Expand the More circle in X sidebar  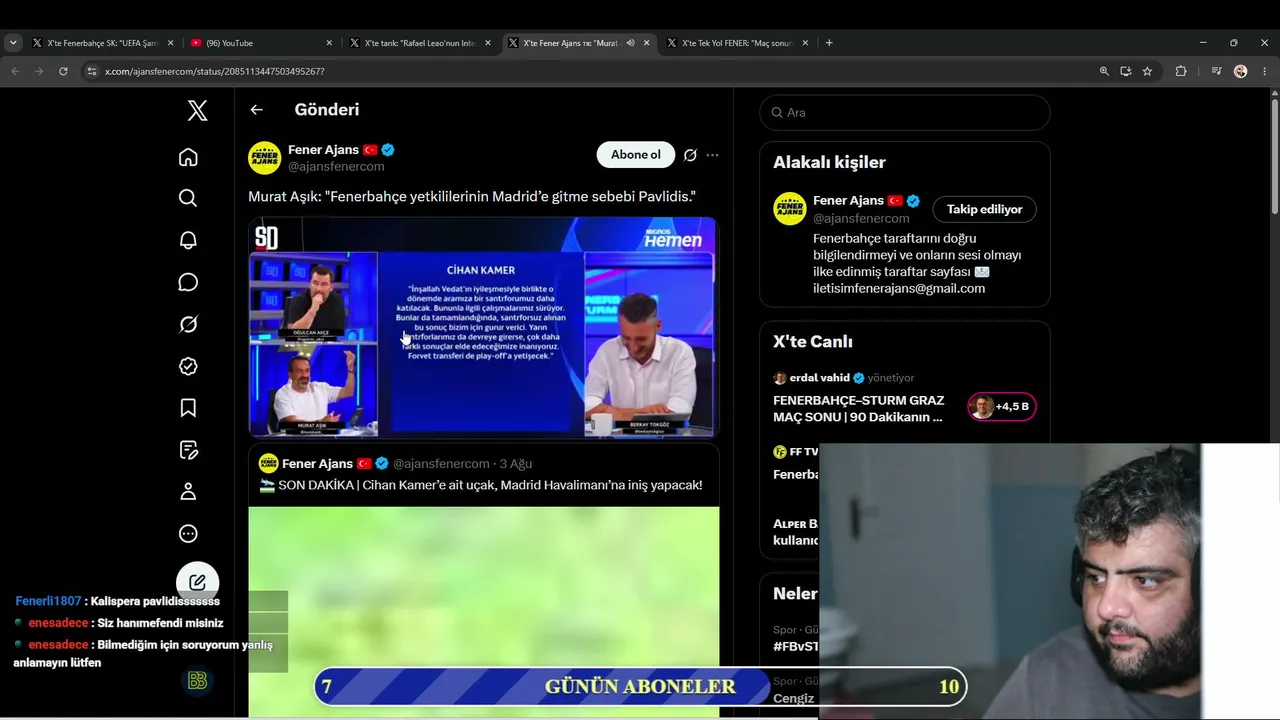coord(188,534)
